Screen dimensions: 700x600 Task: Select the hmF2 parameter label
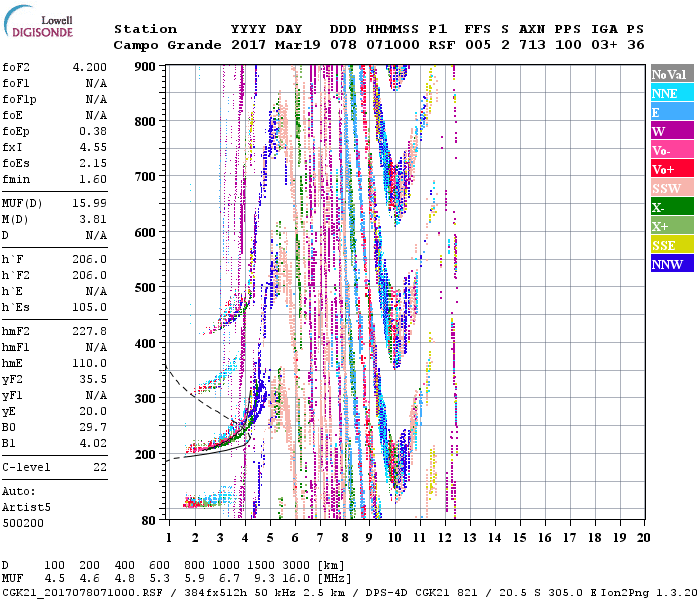click(x=17, y=330)
